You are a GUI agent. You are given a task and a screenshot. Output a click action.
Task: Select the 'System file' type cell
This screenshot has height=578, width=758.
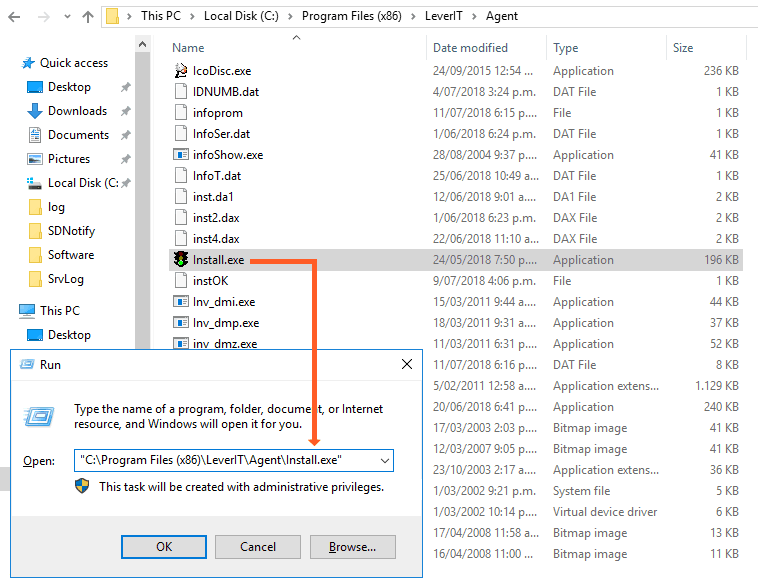[x=582, y=491]
